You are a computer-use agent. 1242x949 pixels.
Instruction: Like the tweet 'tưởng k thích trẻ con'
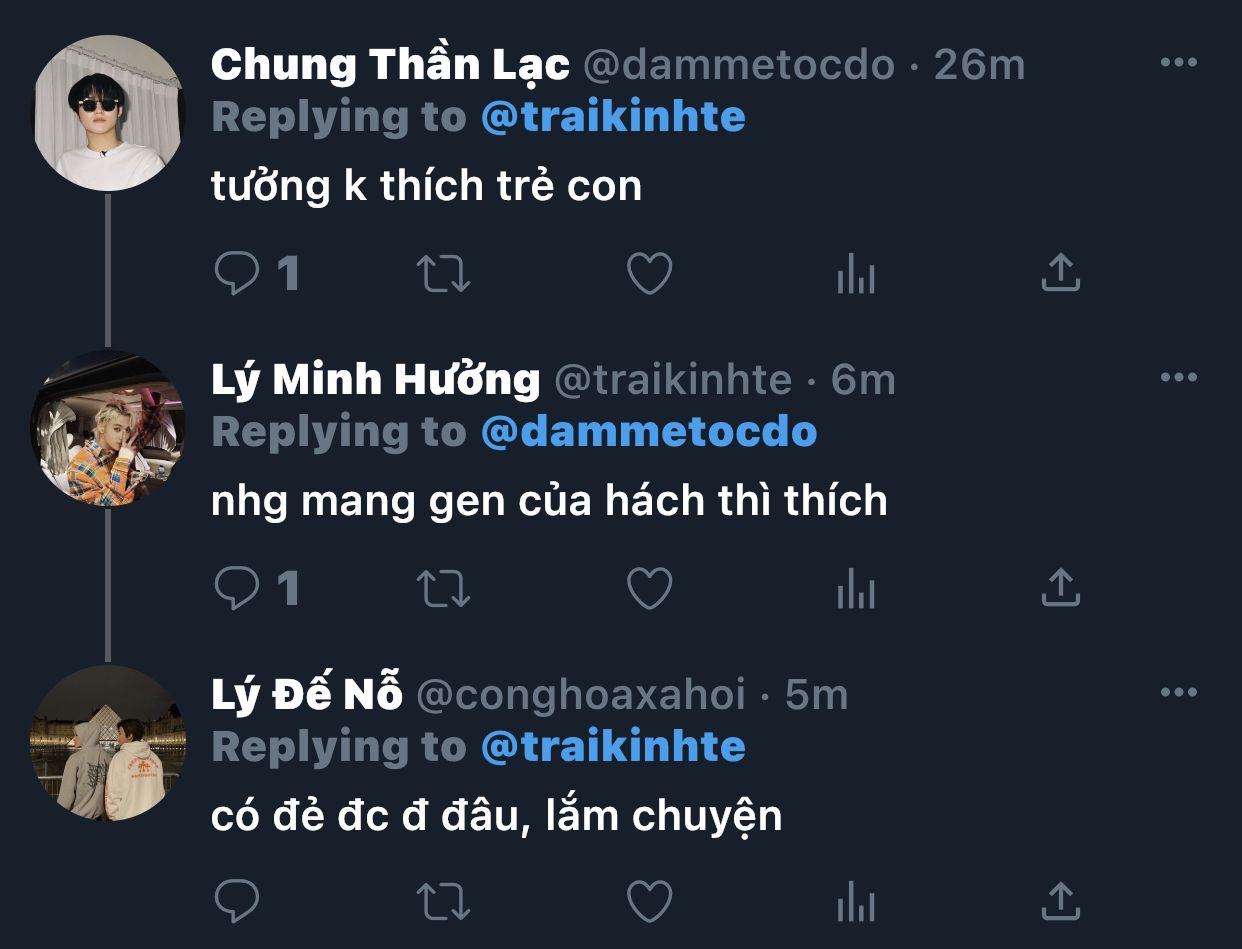point(649,273)
